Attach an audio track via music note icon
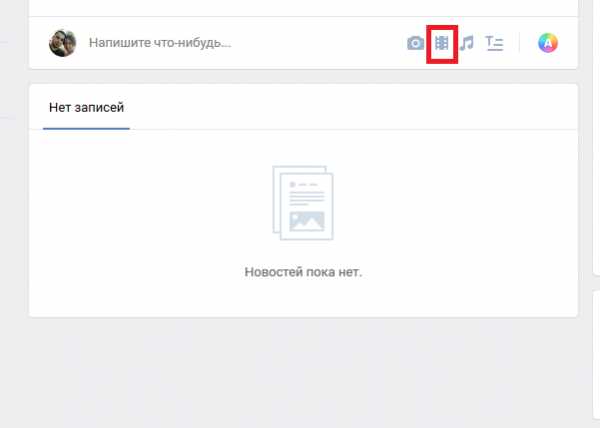 (x=466, y=43)
